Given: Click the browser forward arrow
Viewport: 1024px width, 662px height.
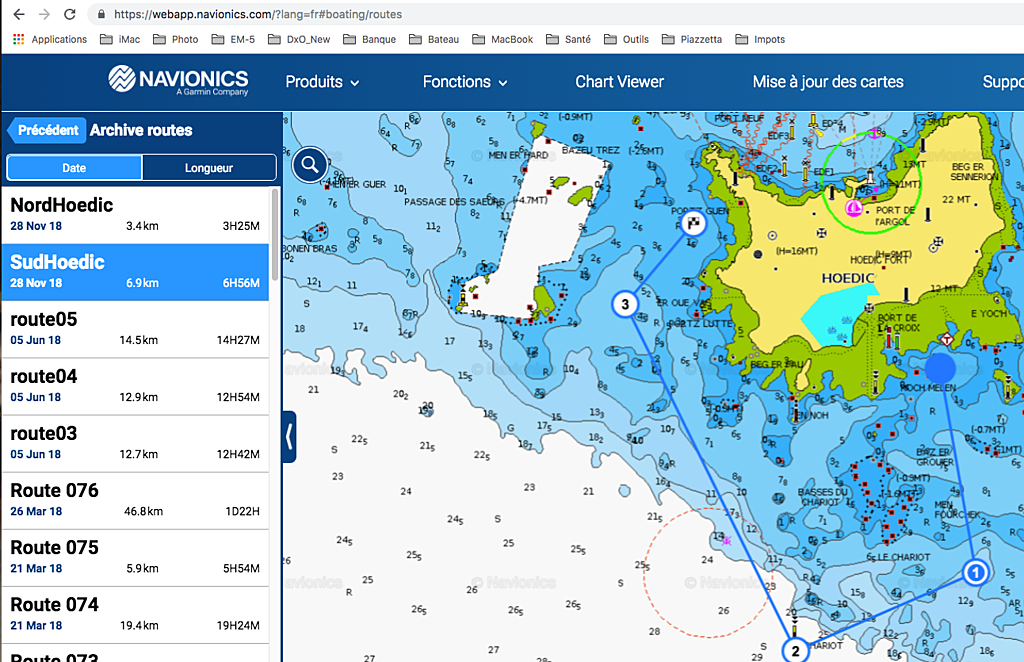Looking at the screenshot, I should [x=44, y=14].
